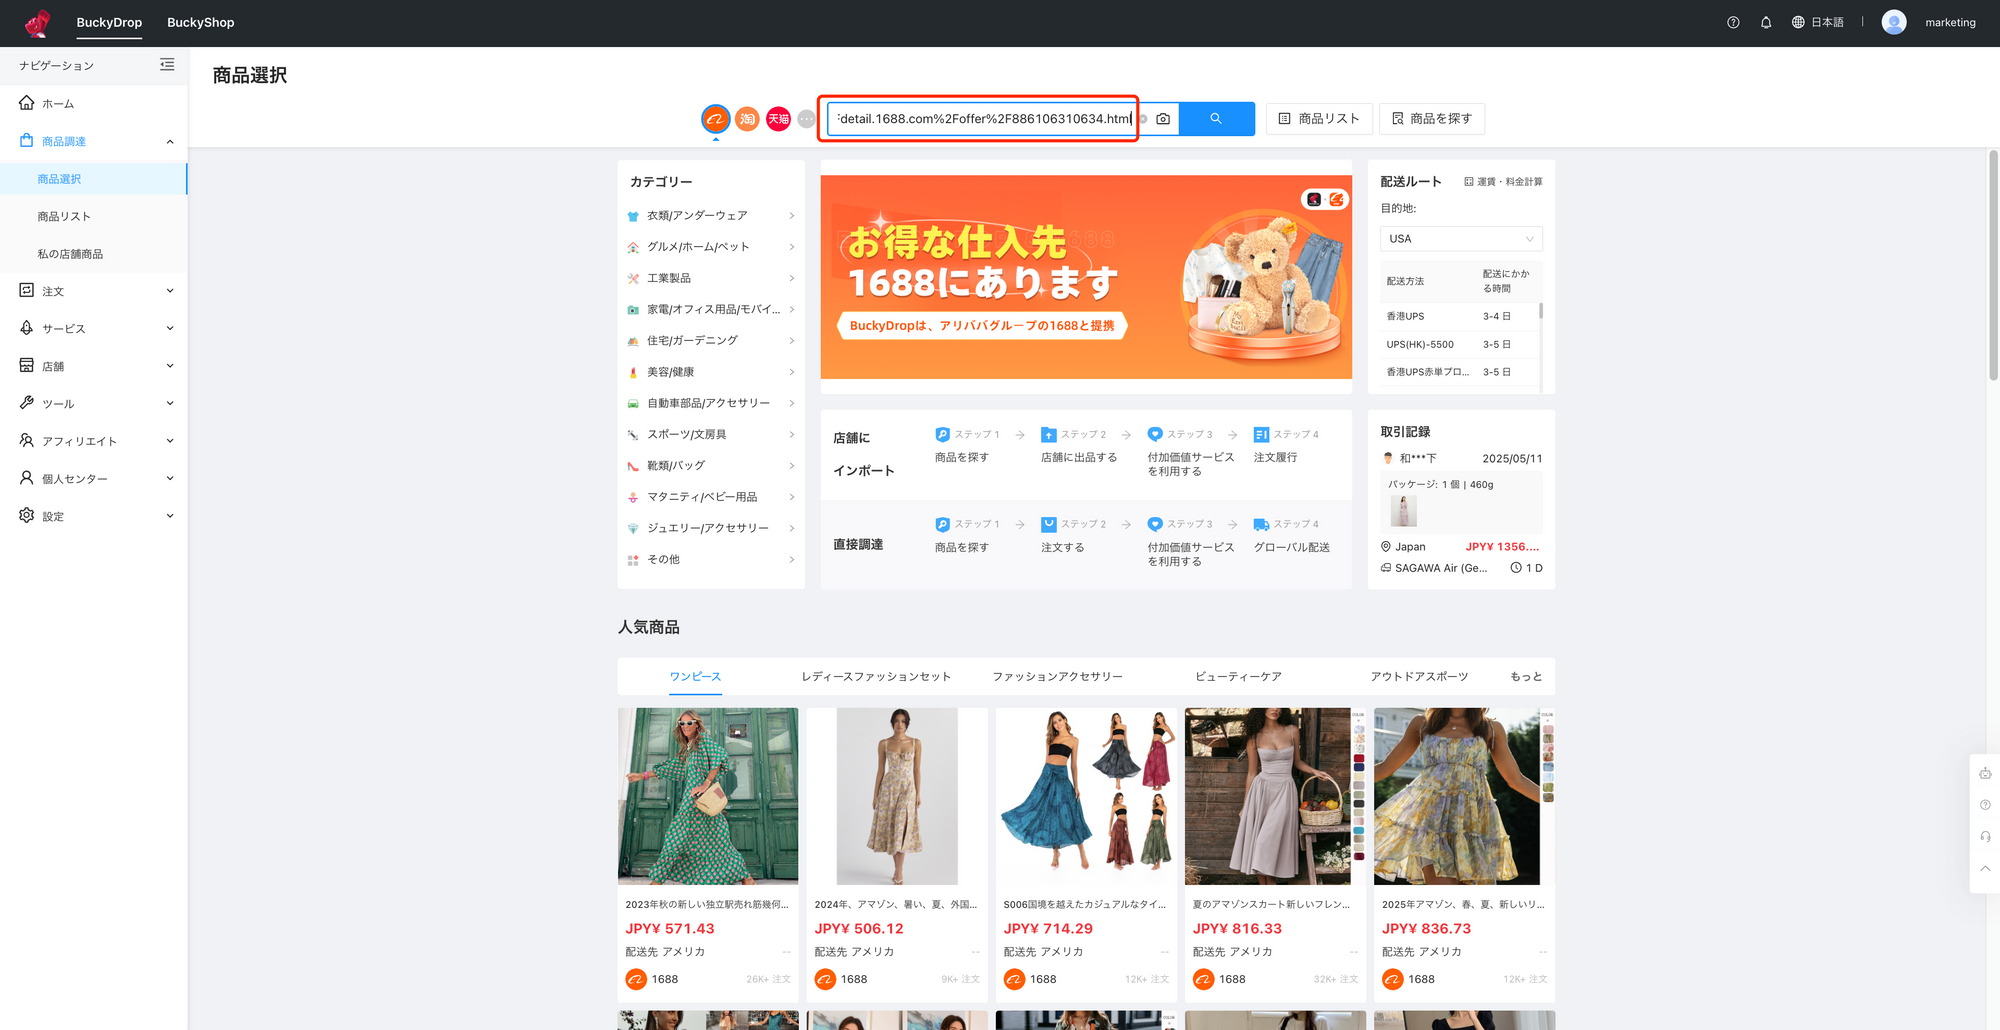Click the back-to-top arrow icon
The height and width of the screenshot is (1030, 2000).
pos(1985,868)
